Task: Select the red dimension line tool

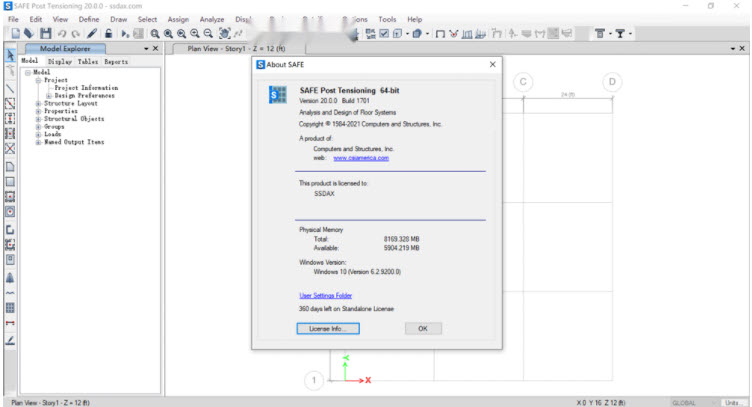Action: click(10, 323)
